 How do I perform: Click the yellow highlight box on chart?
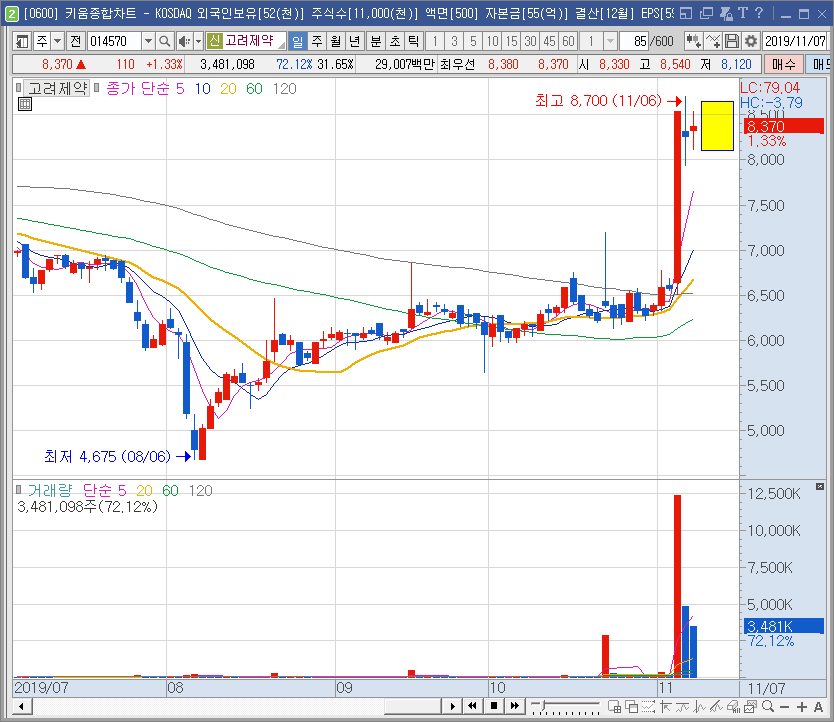717,126
